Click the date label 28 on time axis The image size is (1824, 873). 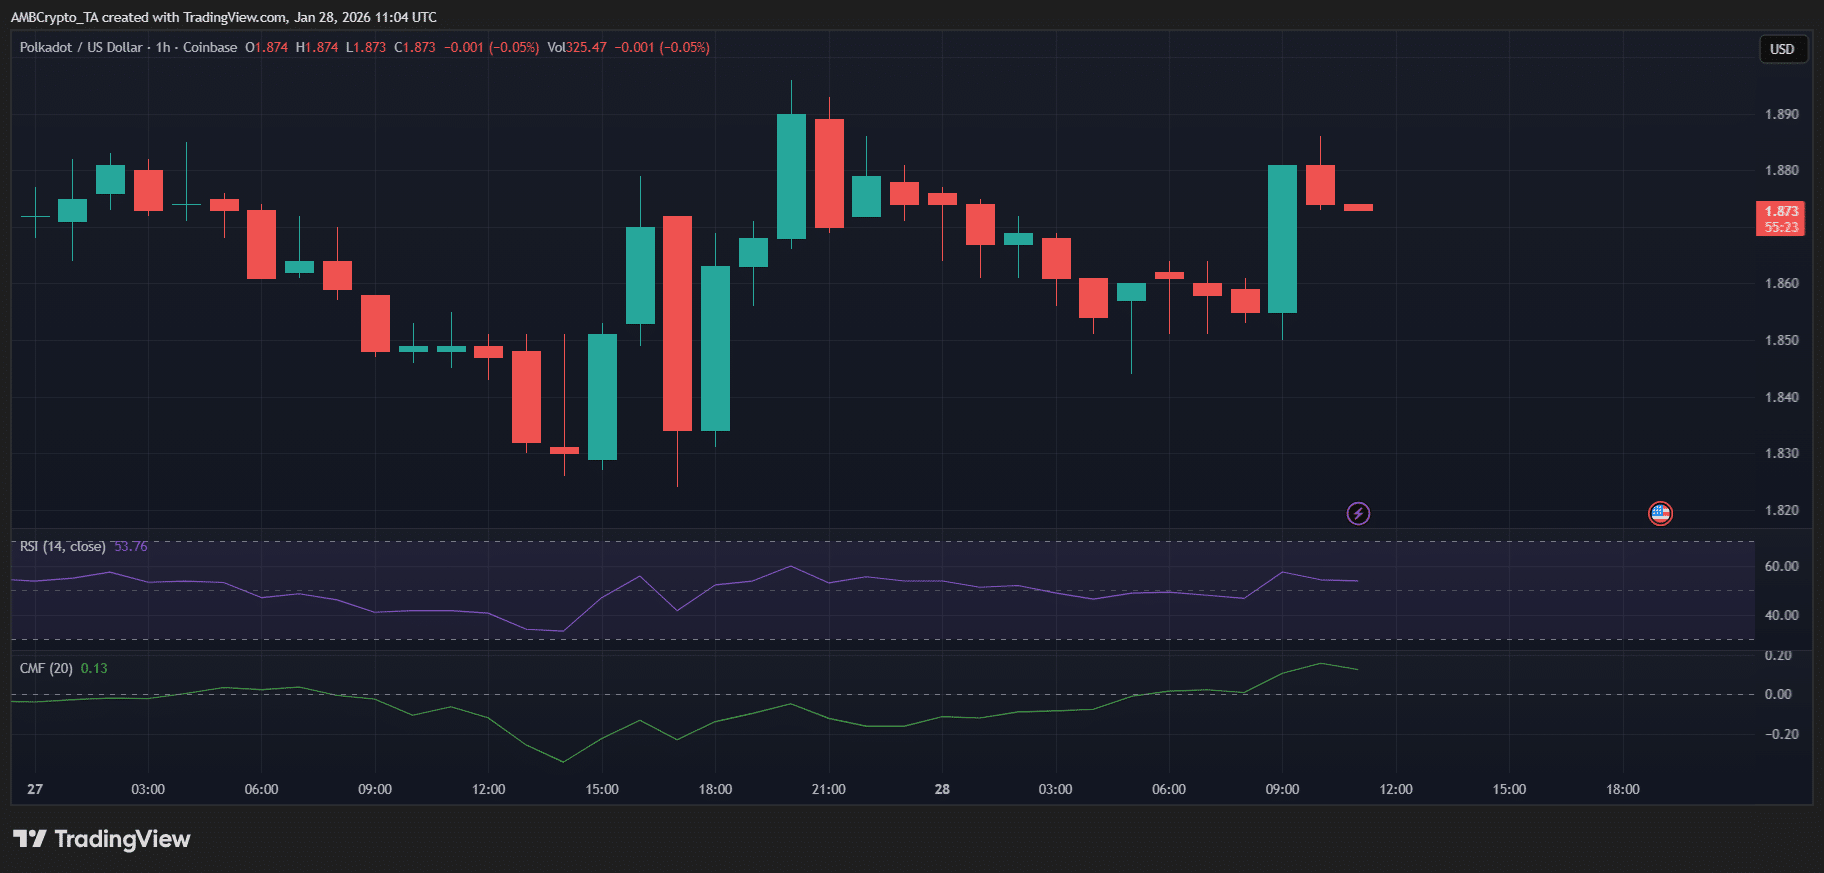tap(942, 789)
